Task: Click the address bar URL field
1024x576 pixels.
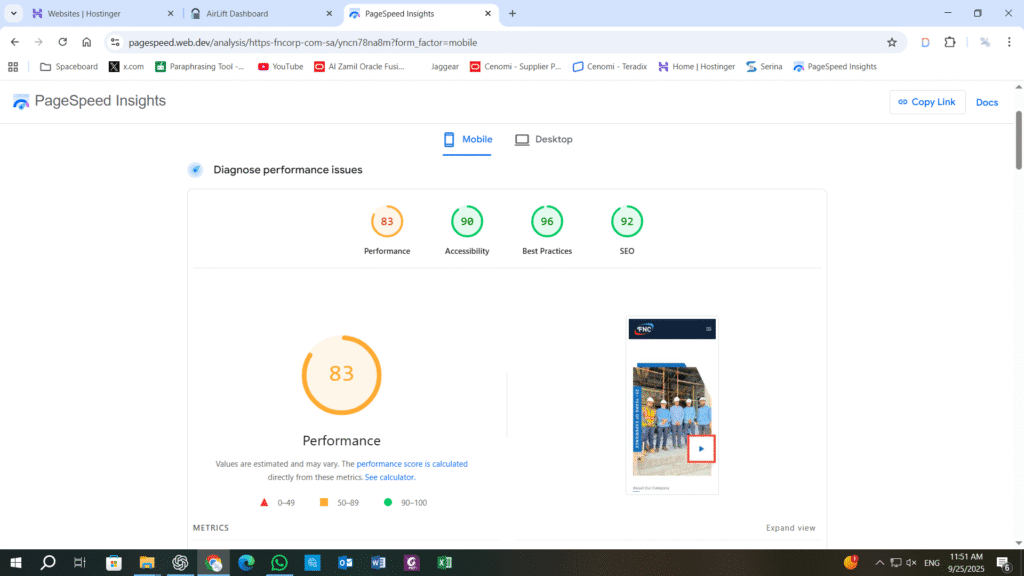Action: 503,42
